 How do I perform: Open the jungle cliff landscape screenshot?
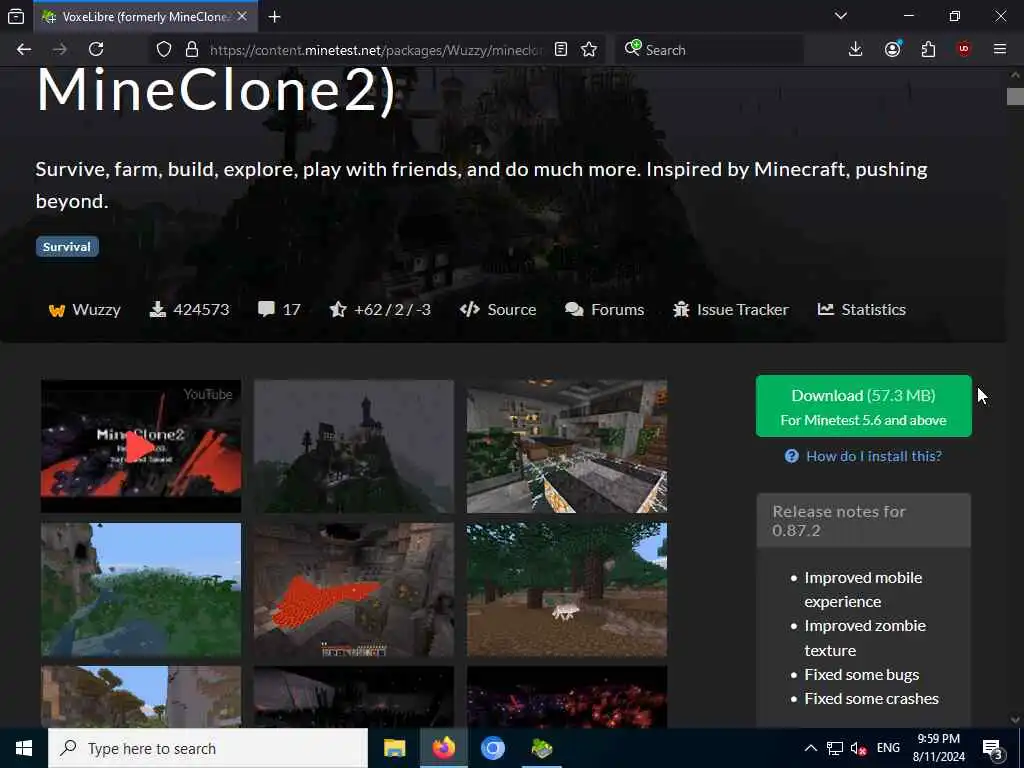140,589
